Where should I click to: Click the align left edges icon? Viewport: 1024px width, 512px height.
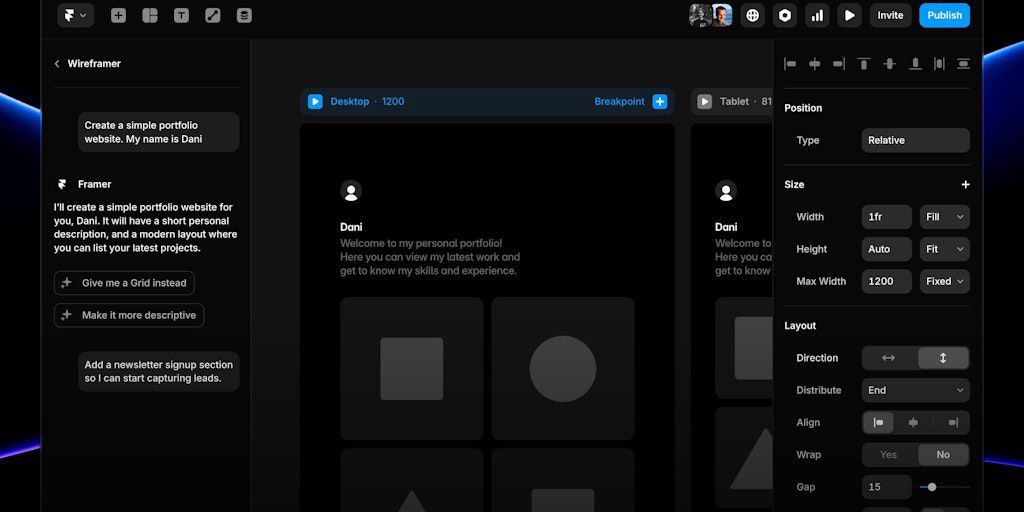[790, 63]
